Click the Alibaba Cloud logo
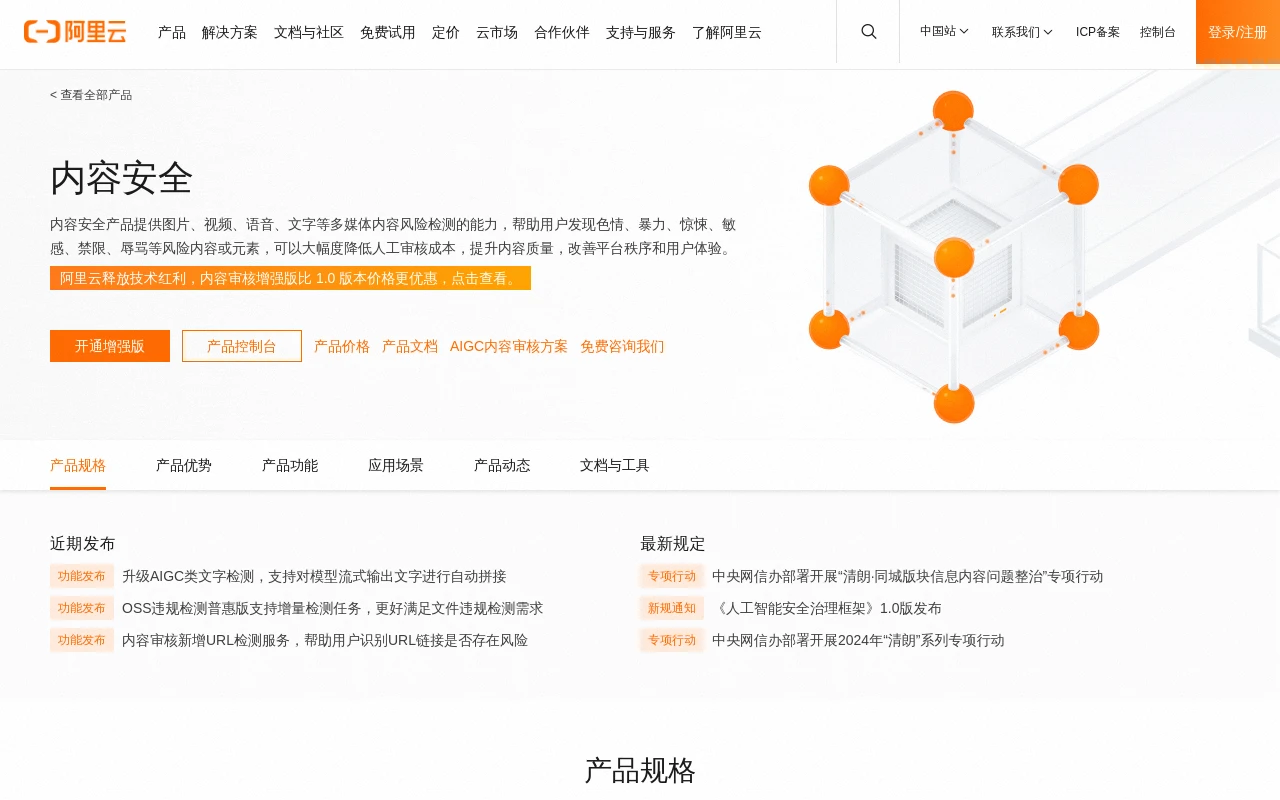 click(x=75, y=32)
